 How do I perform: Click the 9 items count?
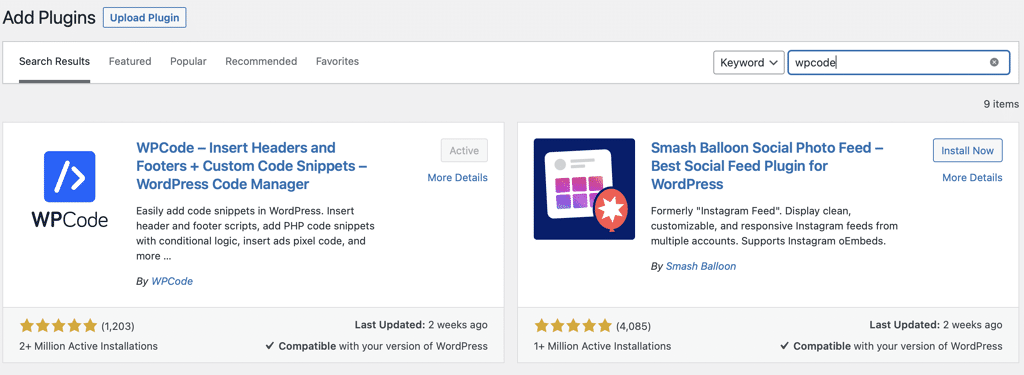point(1001,104)
